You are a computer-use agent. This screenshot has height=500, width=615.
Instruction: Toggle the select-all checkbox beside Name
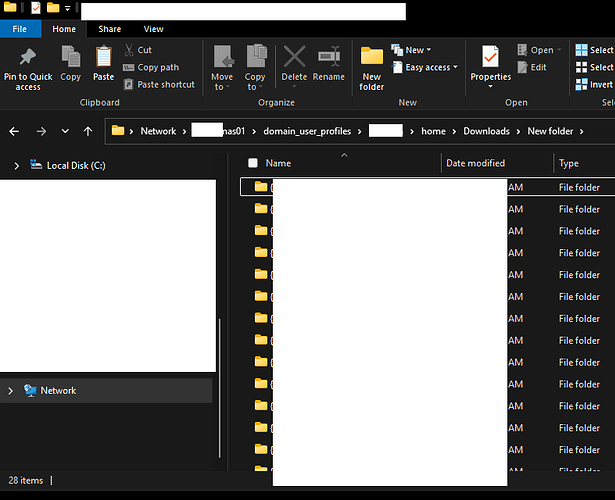click(253, 163)
